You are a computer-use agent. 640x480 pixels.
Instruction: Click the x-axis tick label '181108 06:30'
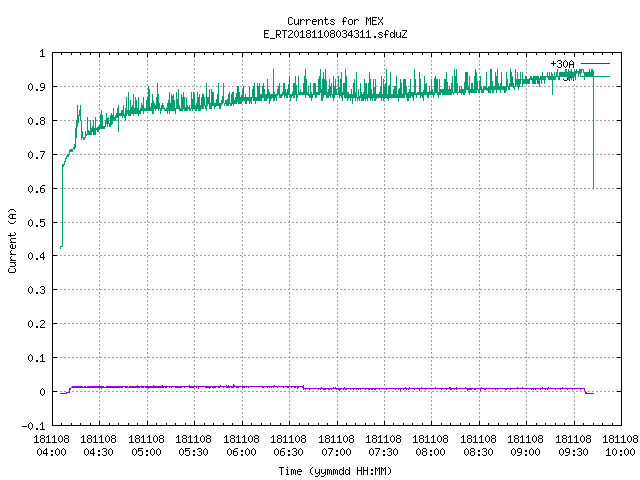click(x=289, y=446)
